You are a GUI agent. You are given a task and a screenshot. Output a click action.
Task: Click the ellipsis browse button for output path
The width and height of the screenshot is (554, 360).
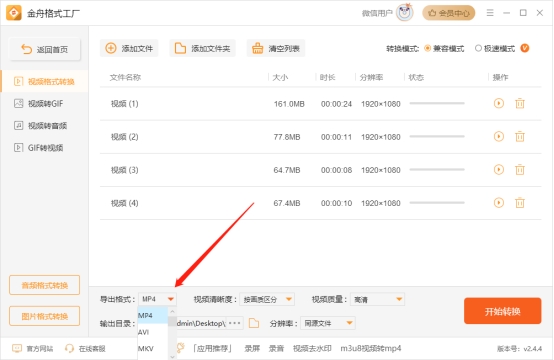pos(235,323)
